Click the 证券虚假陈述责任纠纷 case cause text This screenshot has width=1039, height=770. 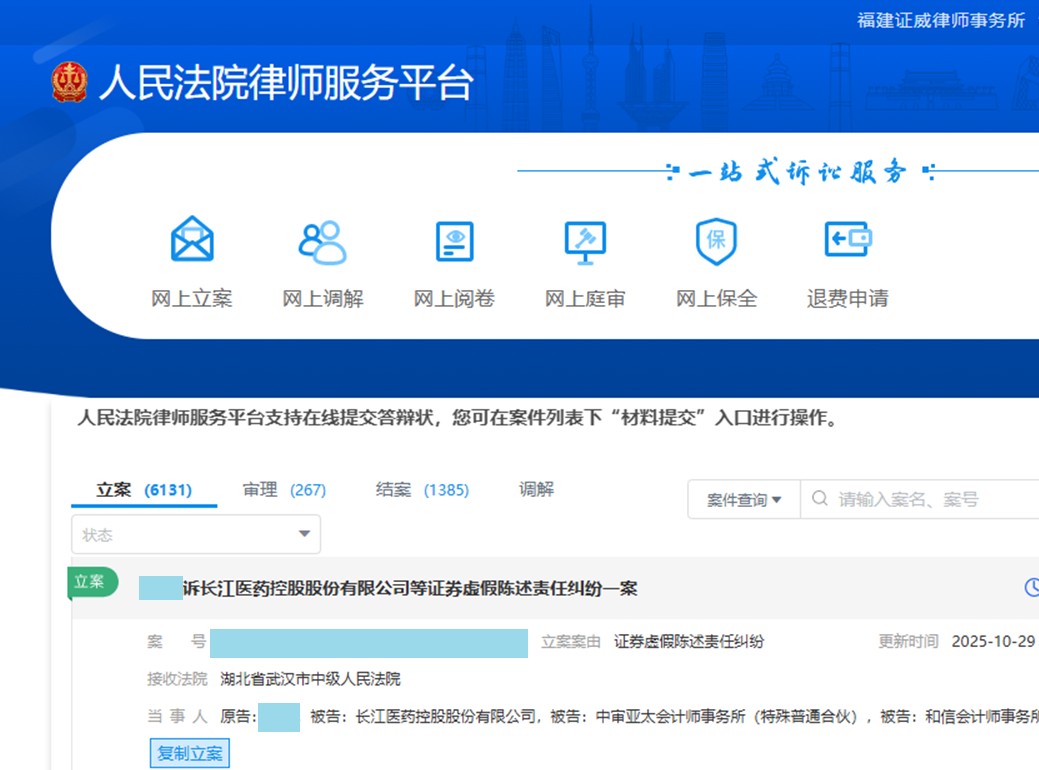[x=689, y=641]
